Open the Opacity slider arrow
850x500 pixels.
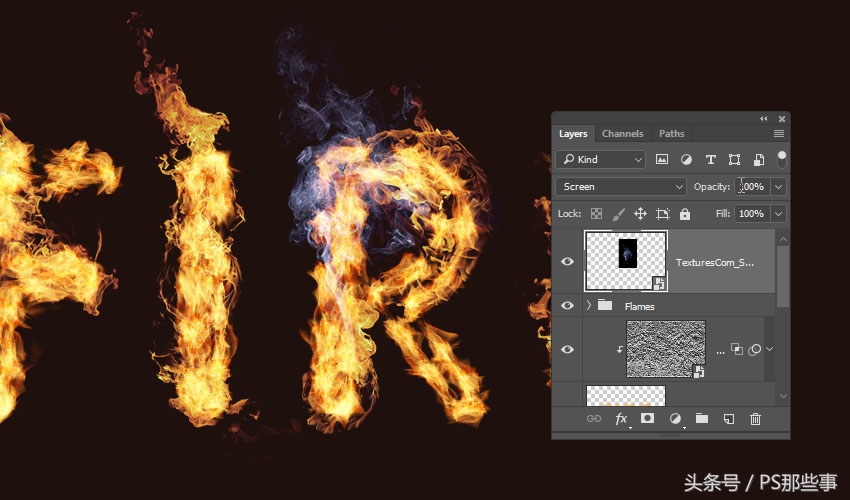tap(778, 187)
